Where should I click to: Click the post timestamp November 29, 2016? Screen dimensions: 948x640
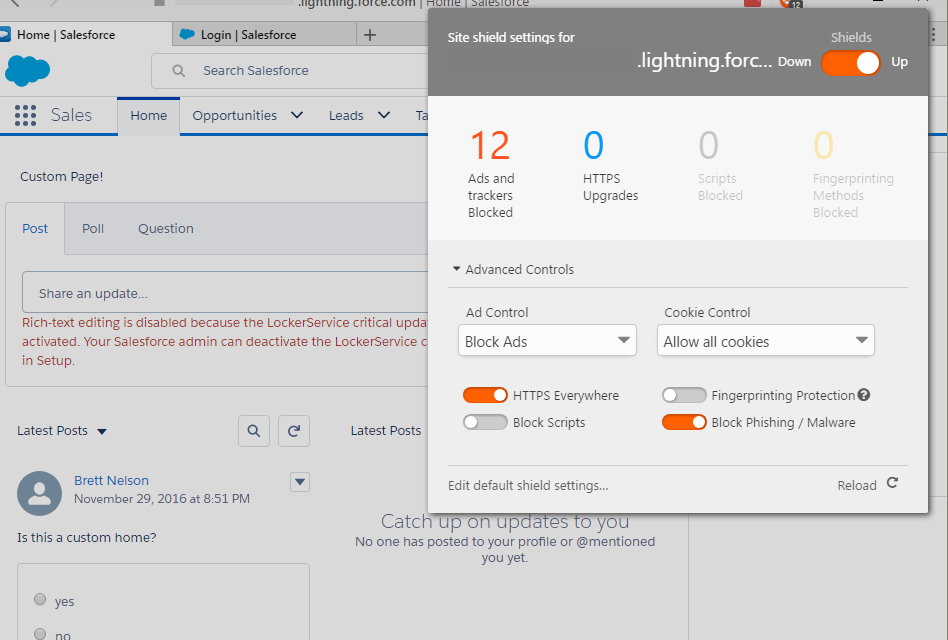pos(161,499)
